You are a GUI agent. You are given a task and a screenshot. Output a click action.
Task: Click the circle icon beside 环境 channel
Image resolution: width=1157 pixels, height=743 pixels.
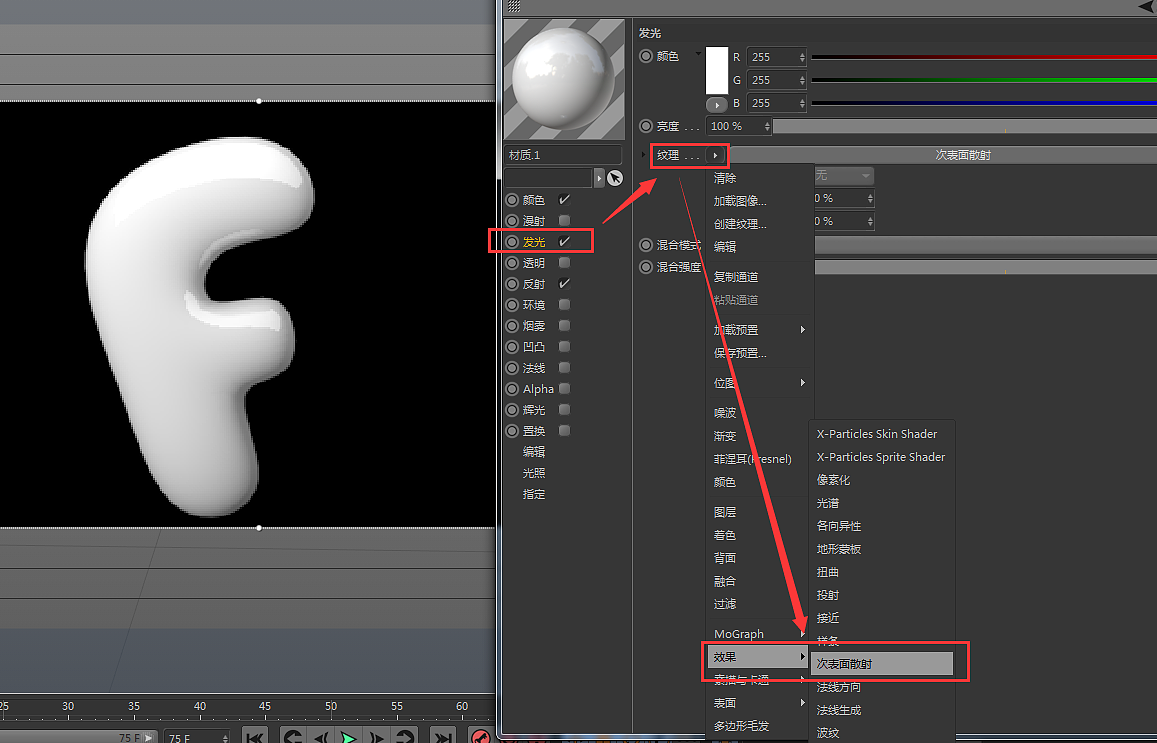click(x=512, y=305)
